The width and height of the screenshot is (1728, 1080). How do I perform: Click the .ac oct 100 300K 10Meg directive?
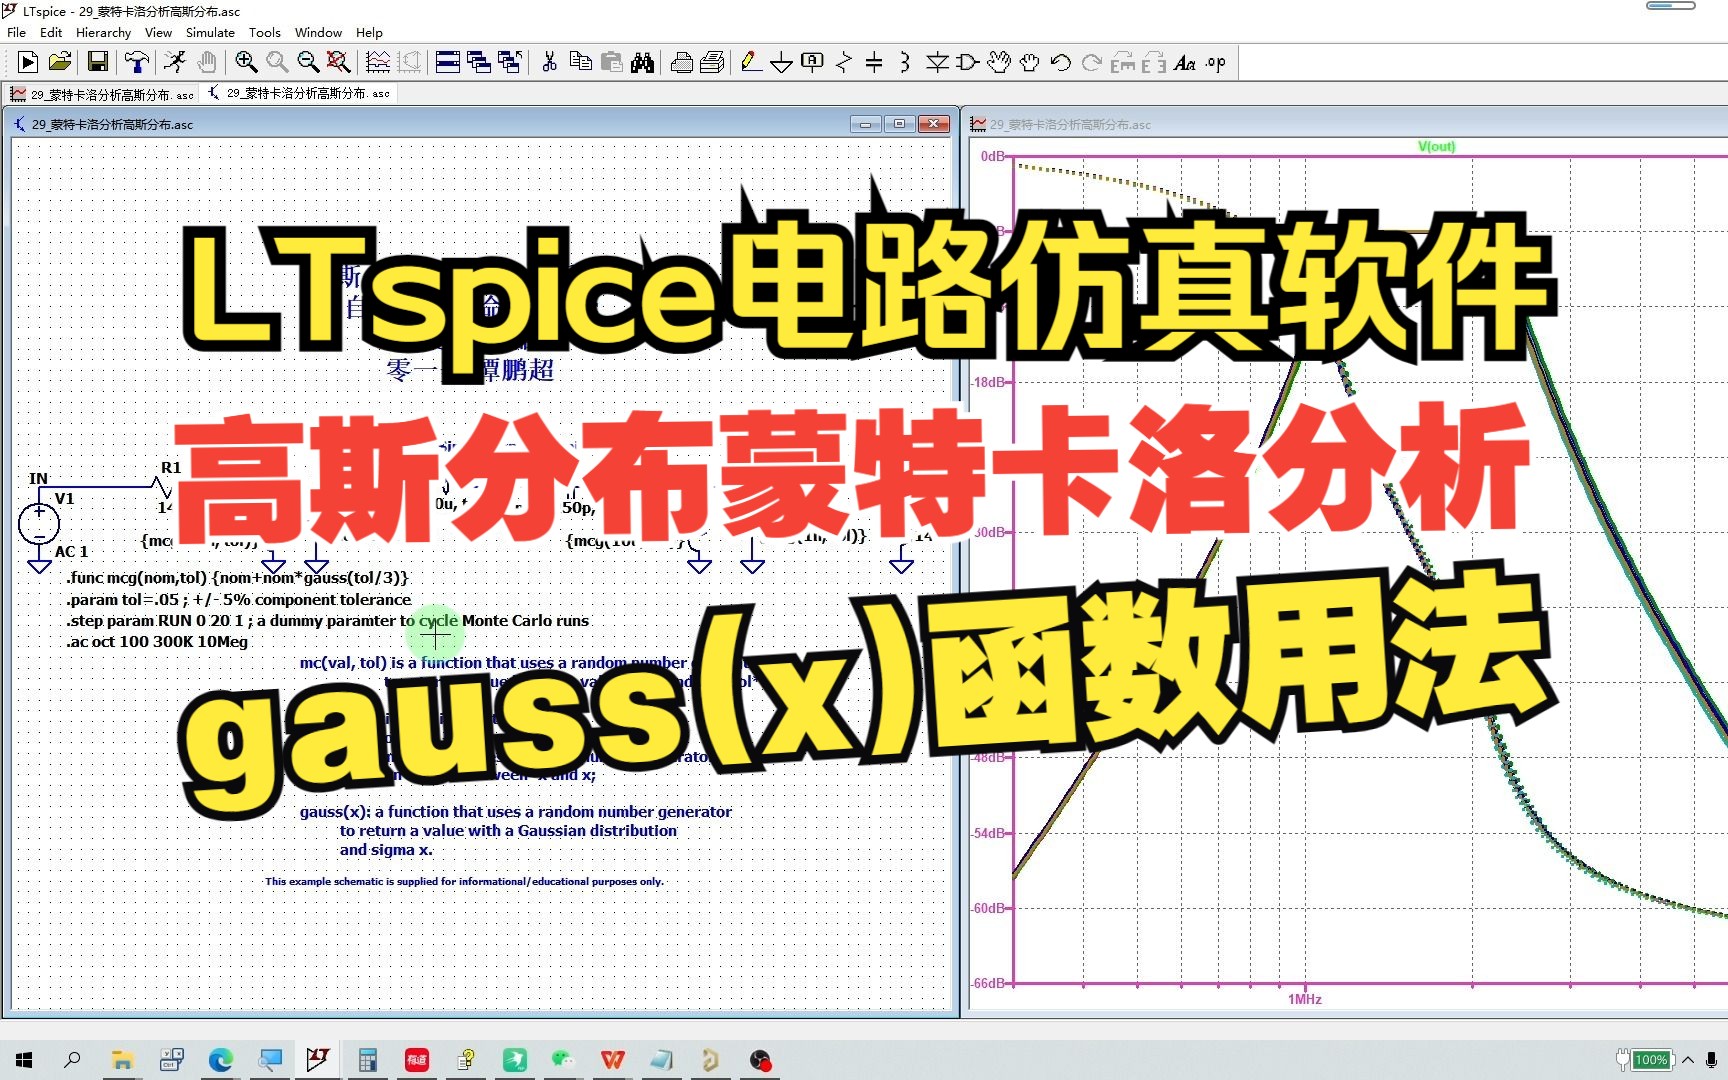(x=157, y=641)
